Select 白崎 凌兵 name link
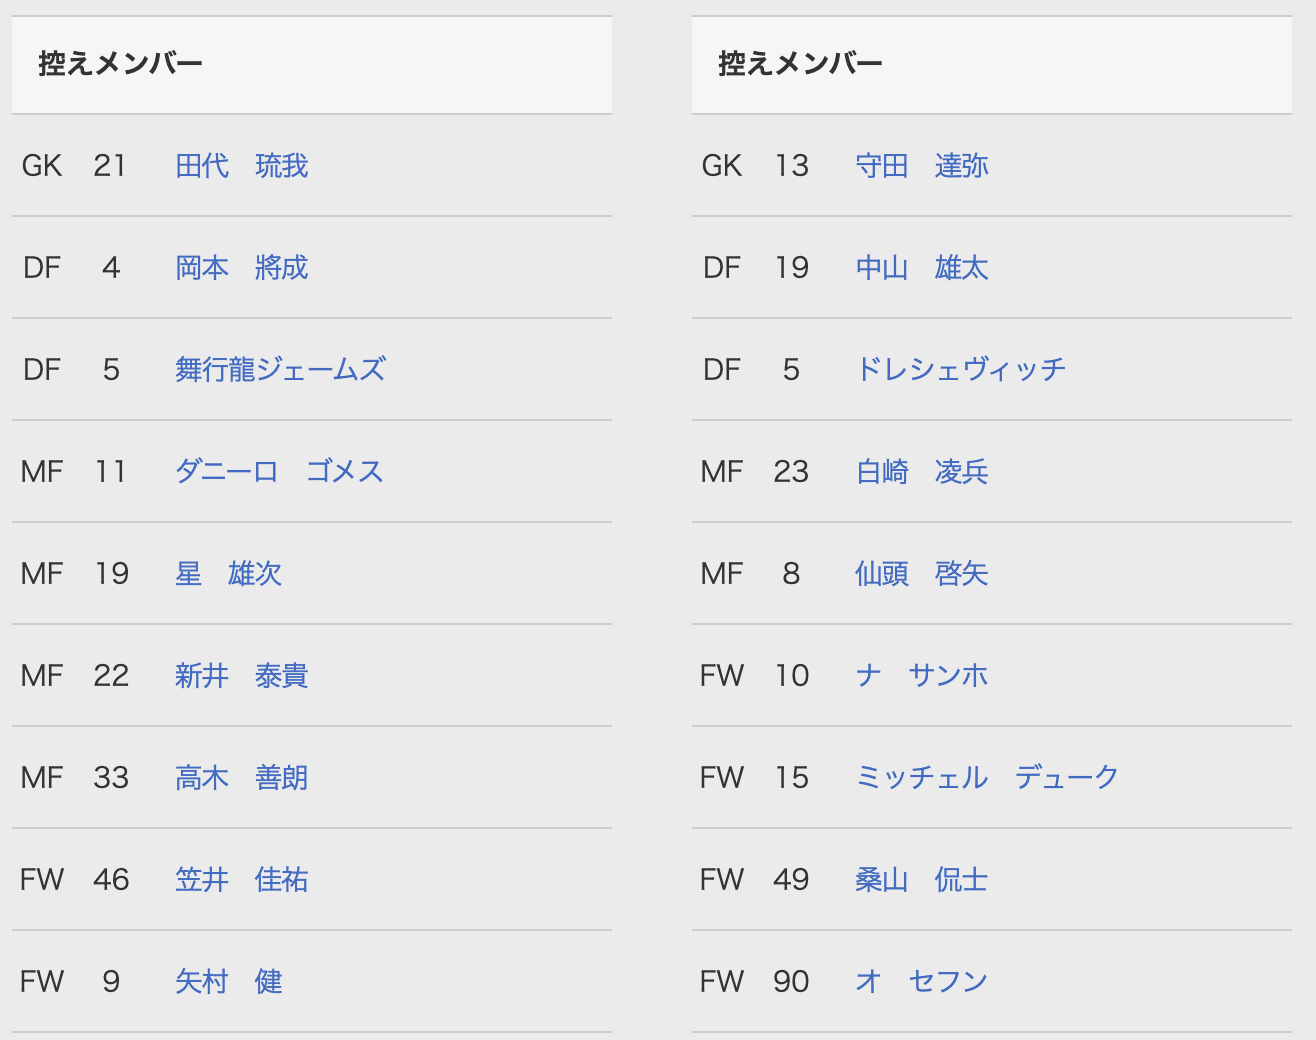Screen dimensions: 1316x1040 [x=921, y=472]
